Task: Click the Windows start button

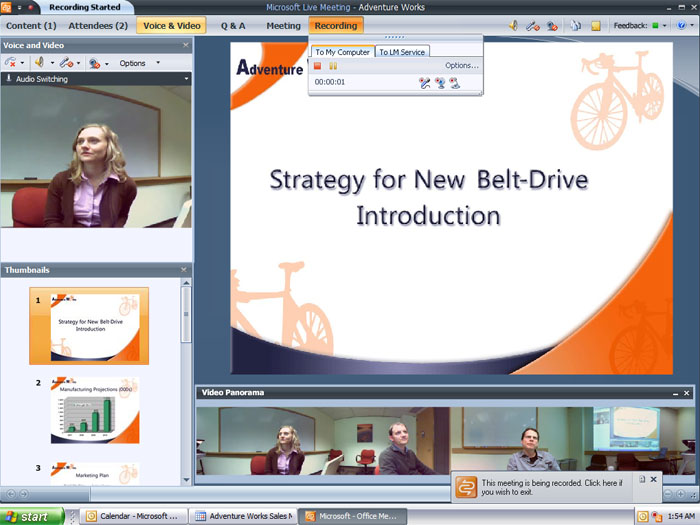Action: click(32, 517)
